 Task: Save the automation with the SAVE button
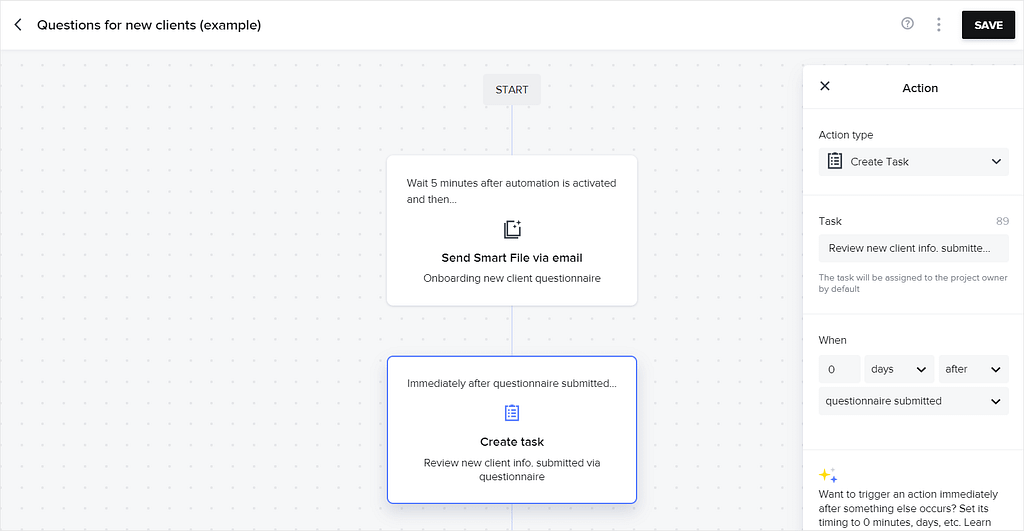tap(988, 25)
